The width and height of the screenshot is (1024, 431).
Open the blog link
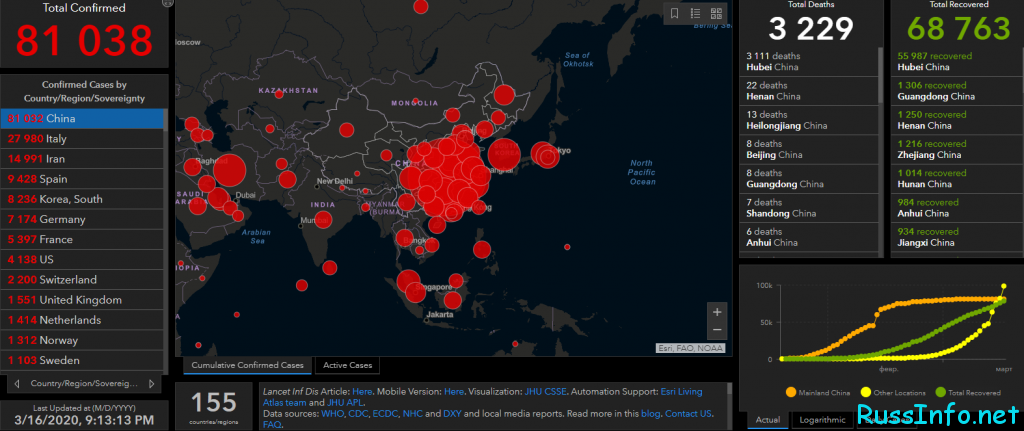click(x=651, y=414)
